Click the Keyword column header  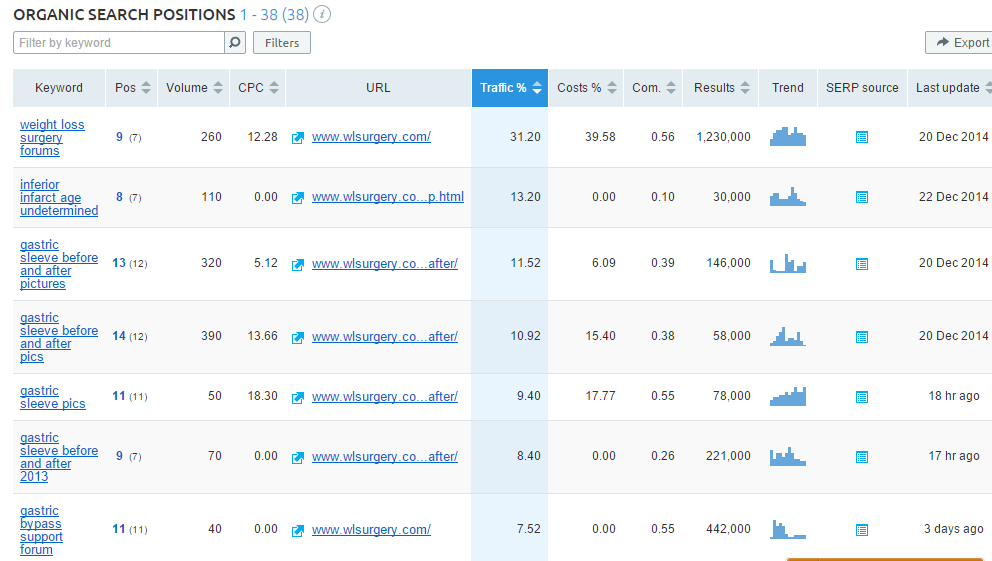59,88
